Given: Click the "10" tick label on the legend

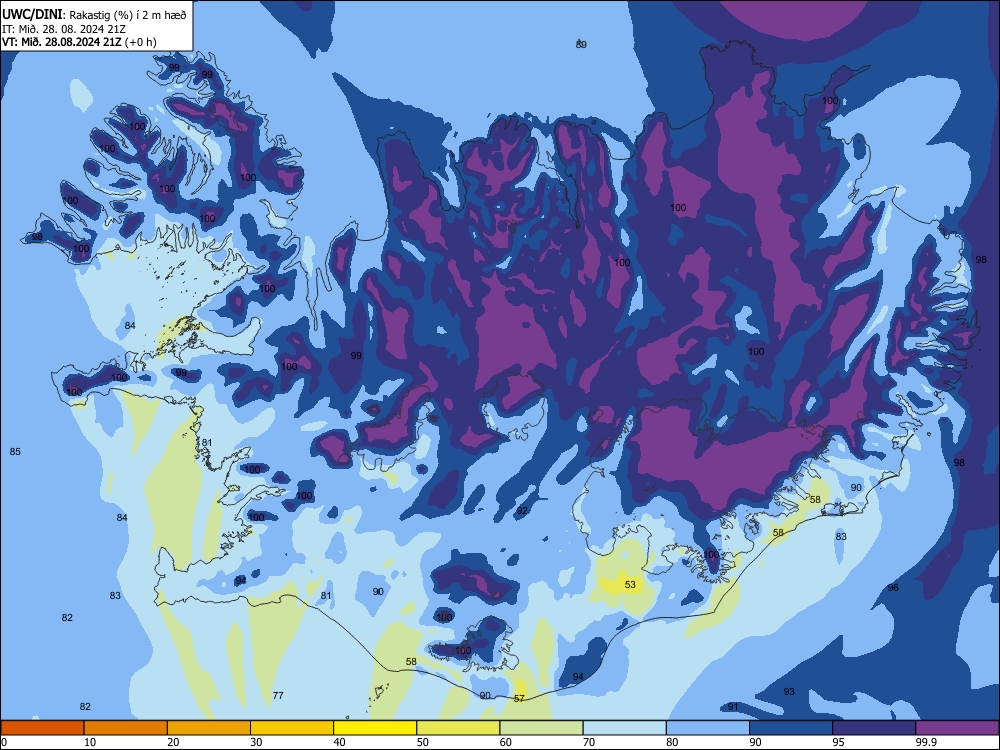Looking at the screenshot, I should pos(90,742).
